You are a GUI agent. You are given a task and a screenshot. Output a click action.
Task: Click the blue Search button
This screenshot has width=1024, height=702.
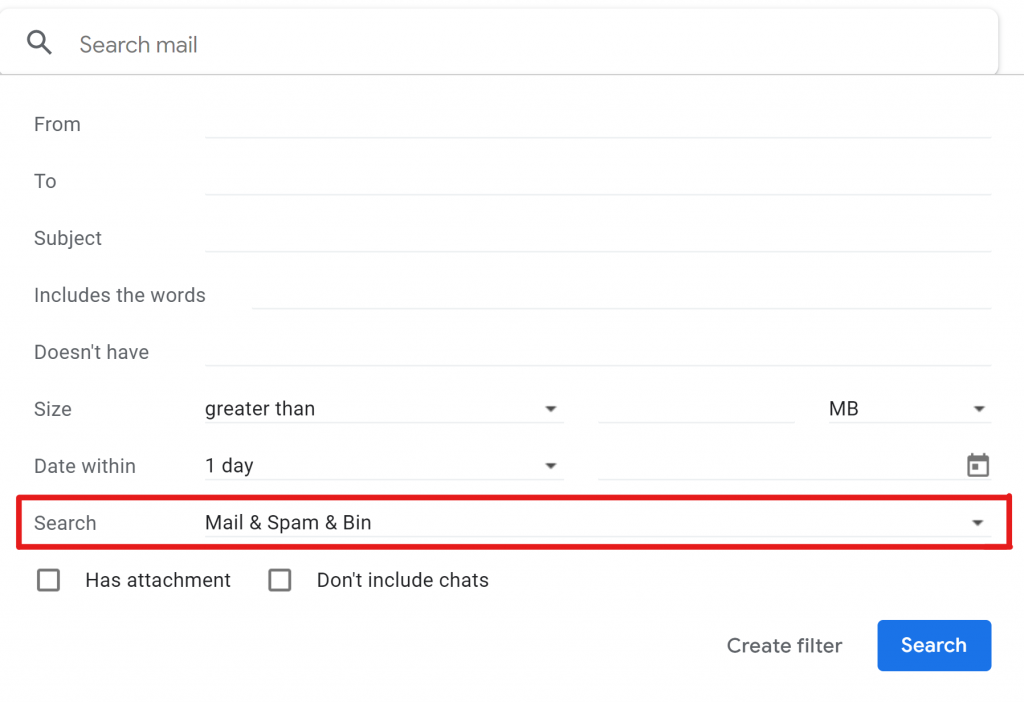pyautogui.click(x=934, y=645)
